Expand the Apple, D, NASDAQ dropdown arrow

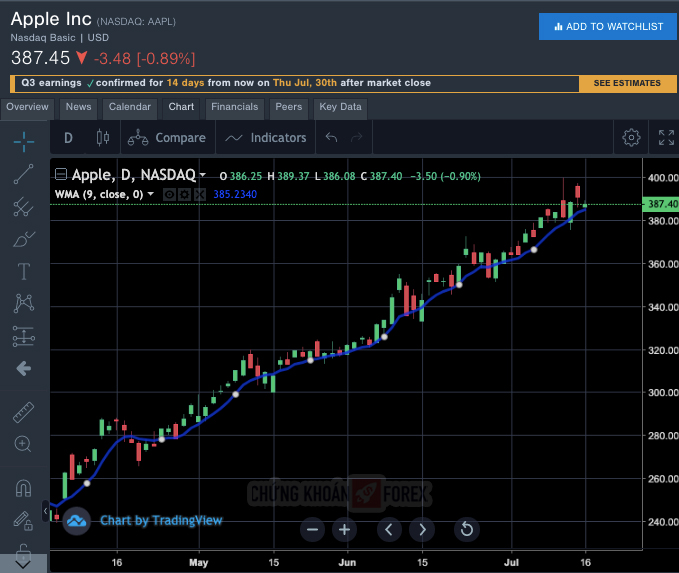202,175
